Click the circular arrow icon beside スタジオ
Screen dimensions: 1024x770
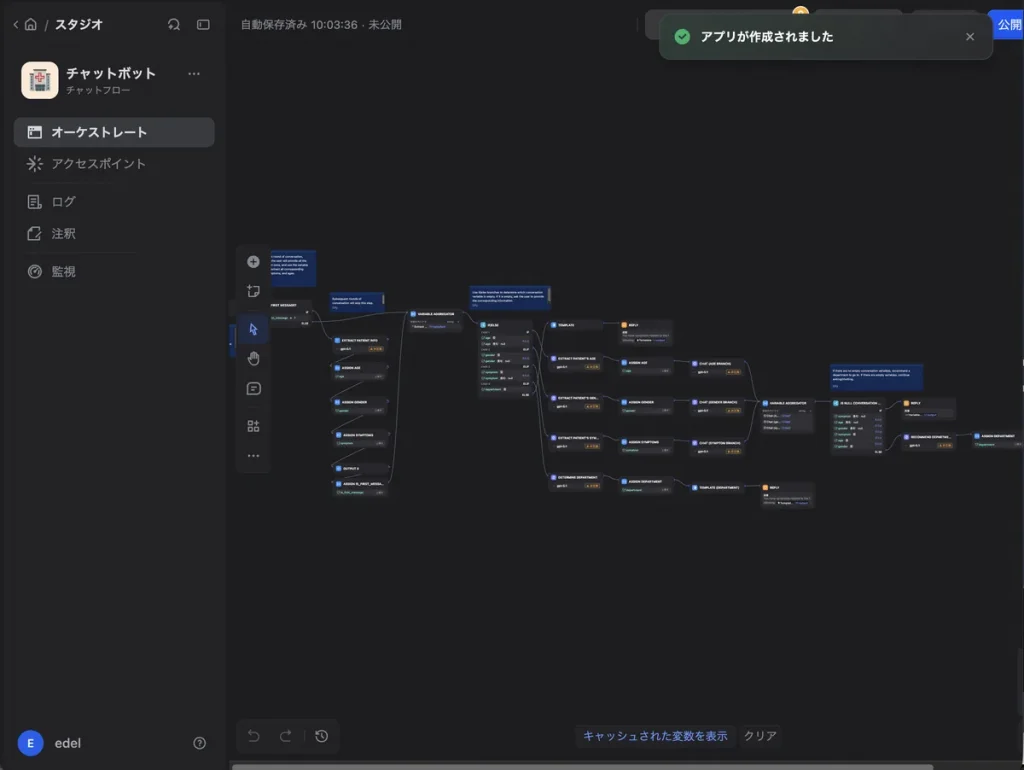[174, 24]
